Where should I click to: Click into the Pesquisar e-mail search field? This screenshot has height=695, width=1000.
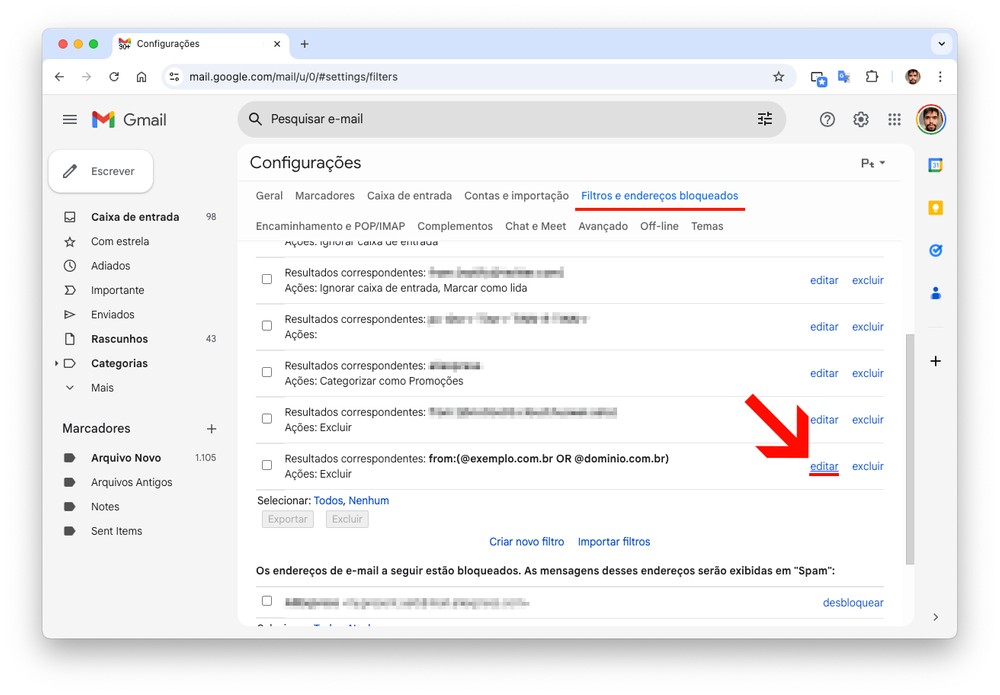pos(500,119)
